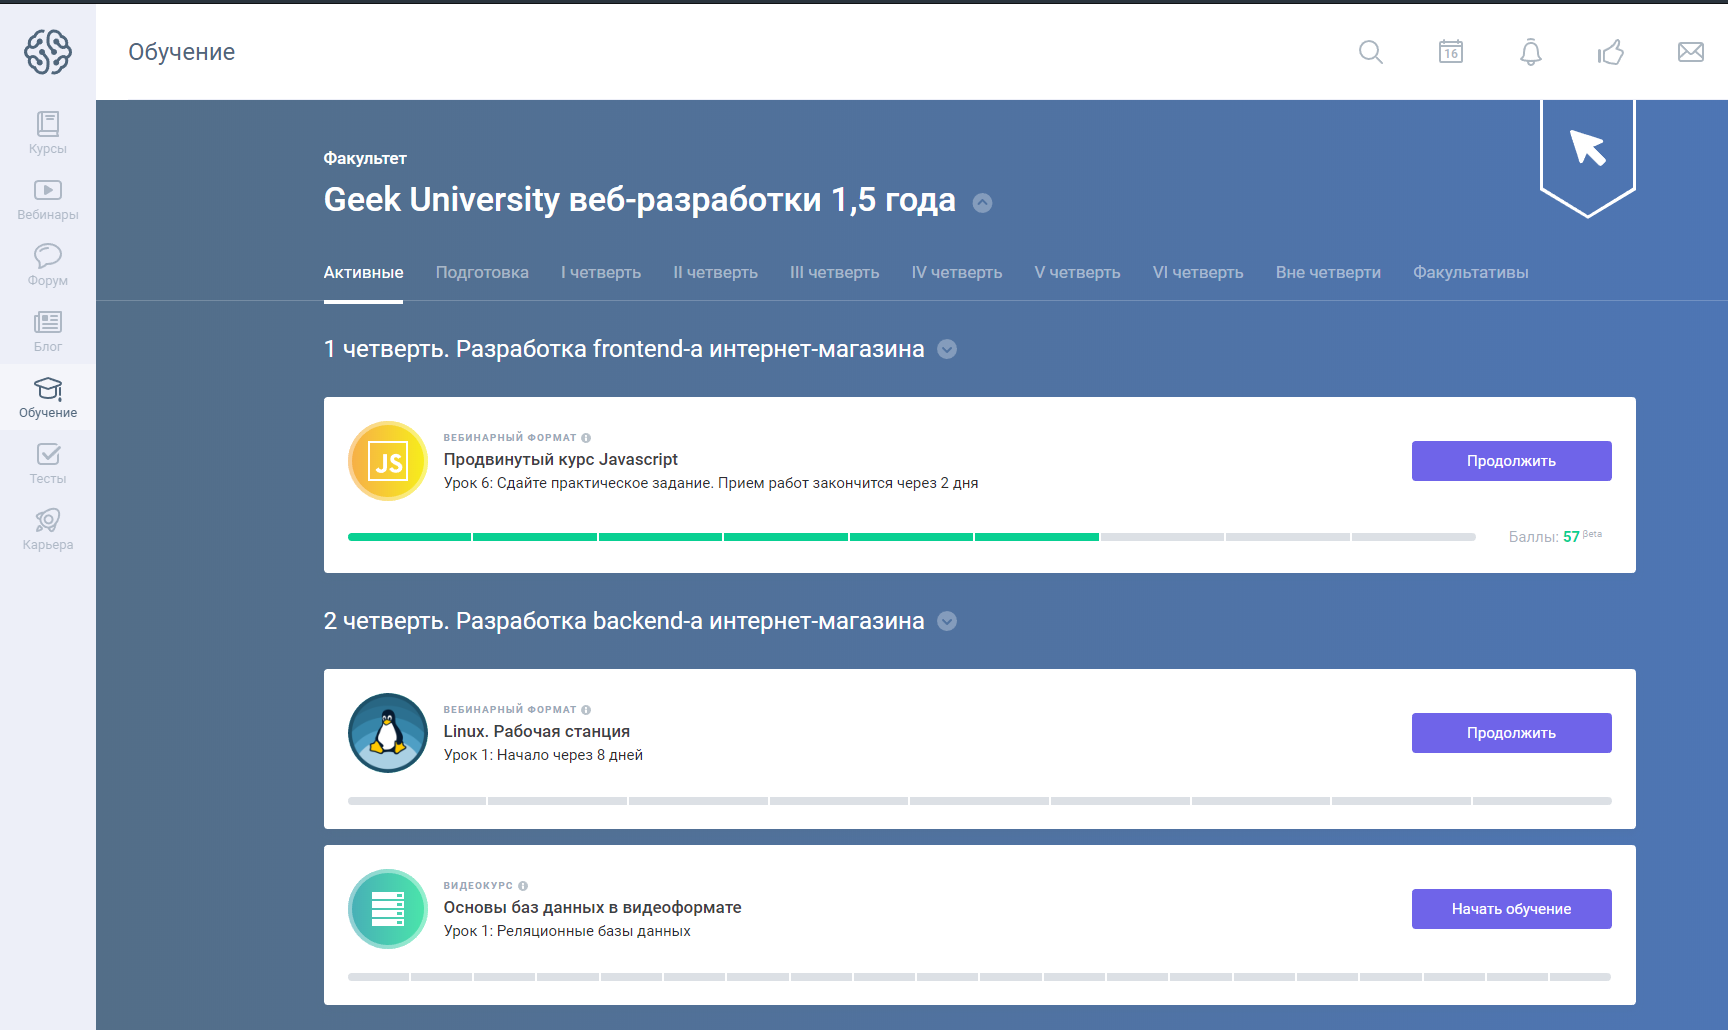
Task: Click the Баллы: 57 score
Action: pyautogui.click(x=1554, y=536)
